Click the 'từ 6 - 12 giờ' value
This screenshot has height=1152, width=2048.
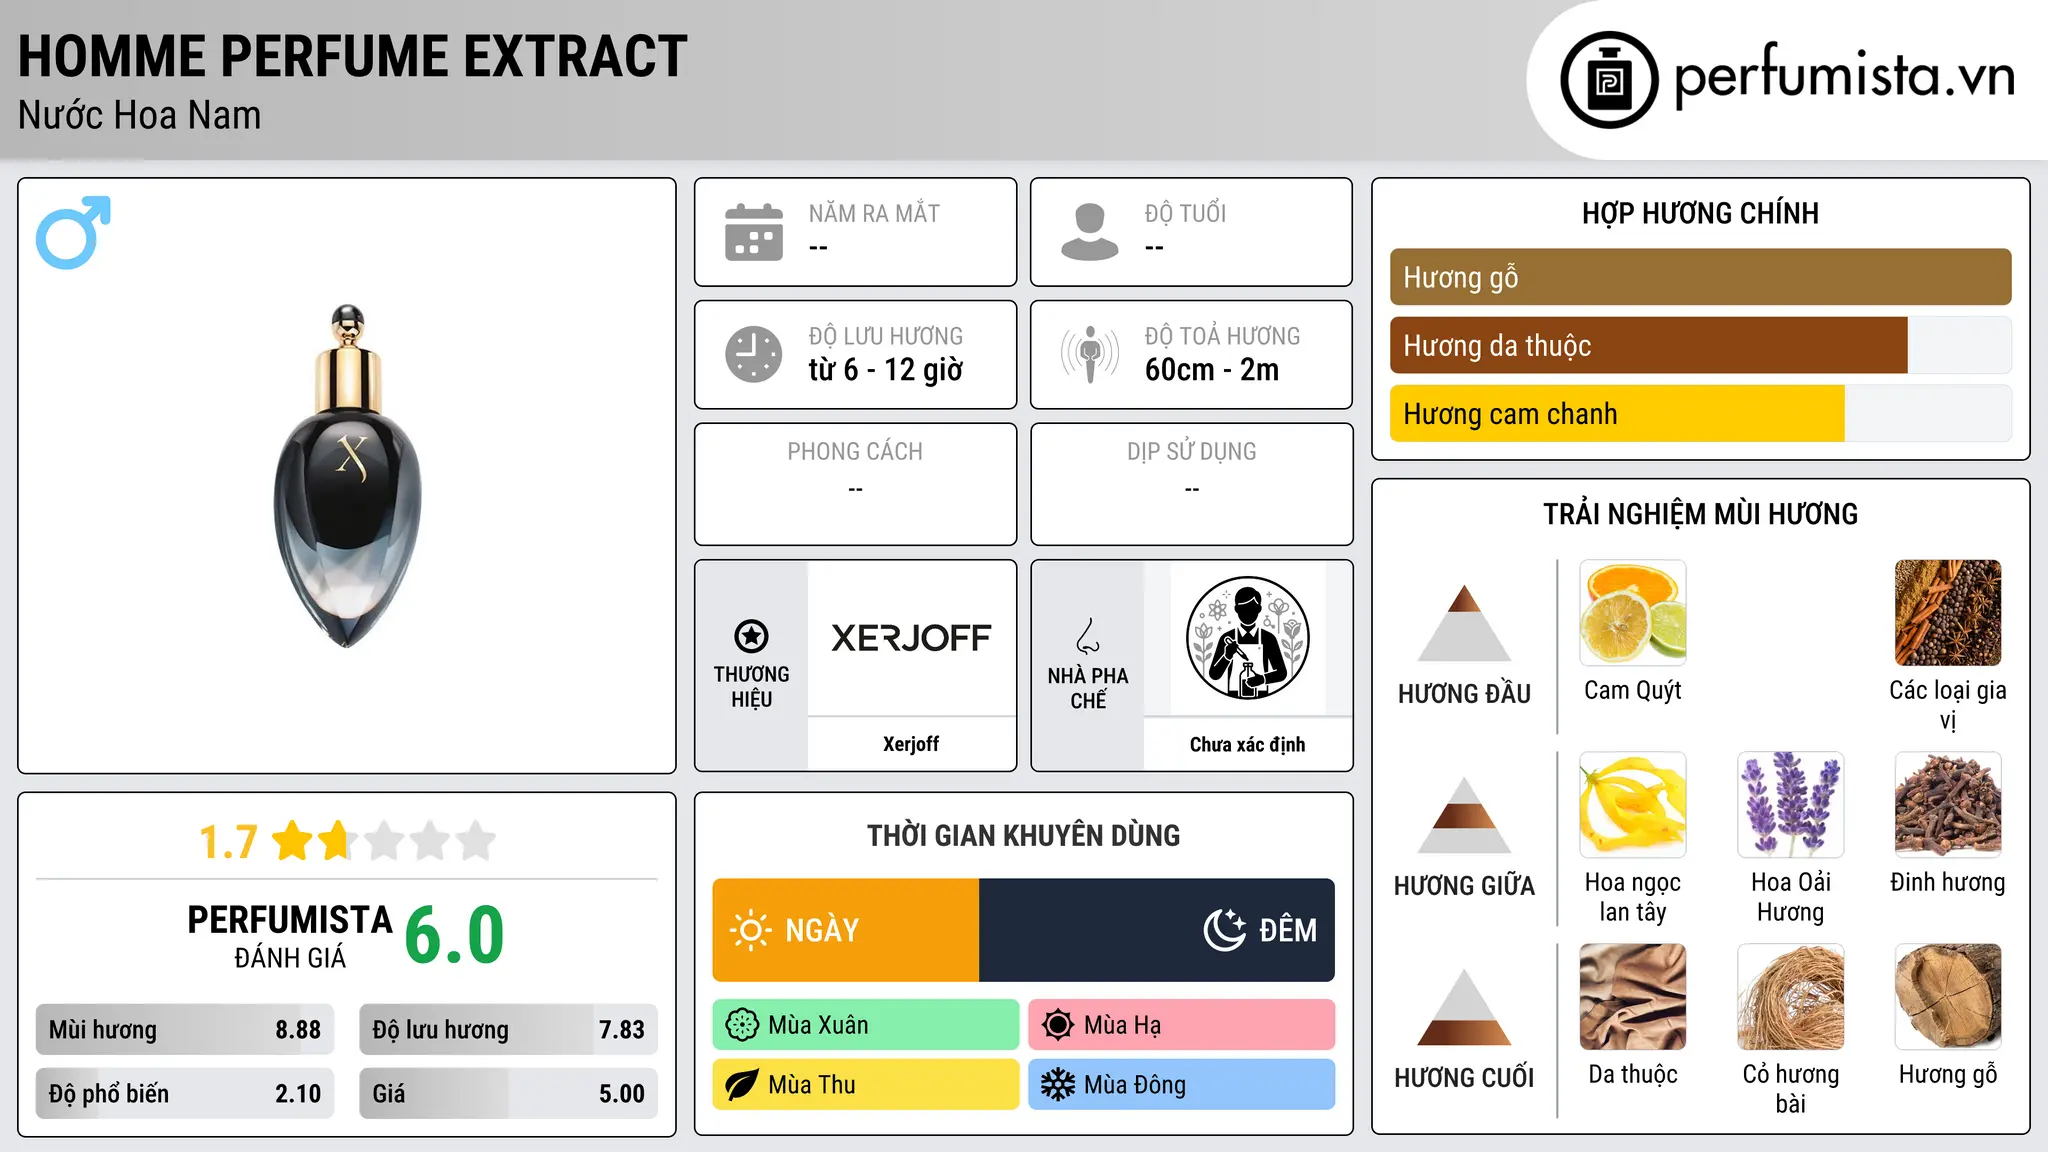click(886, 370)
